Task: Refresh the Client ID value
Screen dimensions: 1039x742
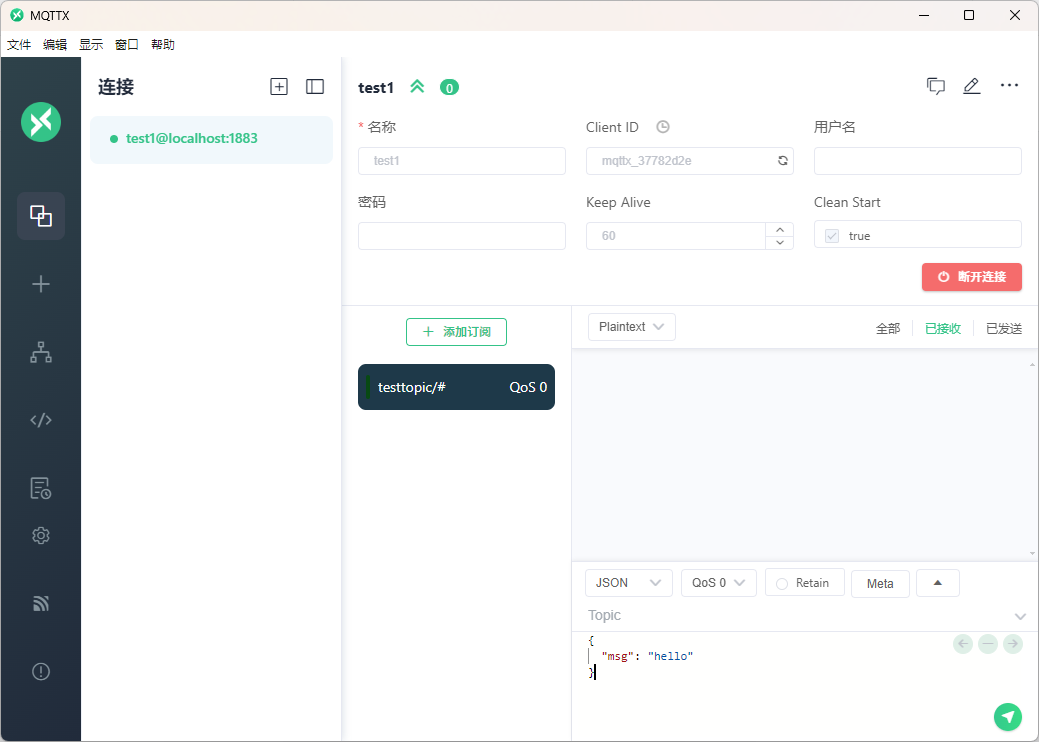Action: coord(782,161)
